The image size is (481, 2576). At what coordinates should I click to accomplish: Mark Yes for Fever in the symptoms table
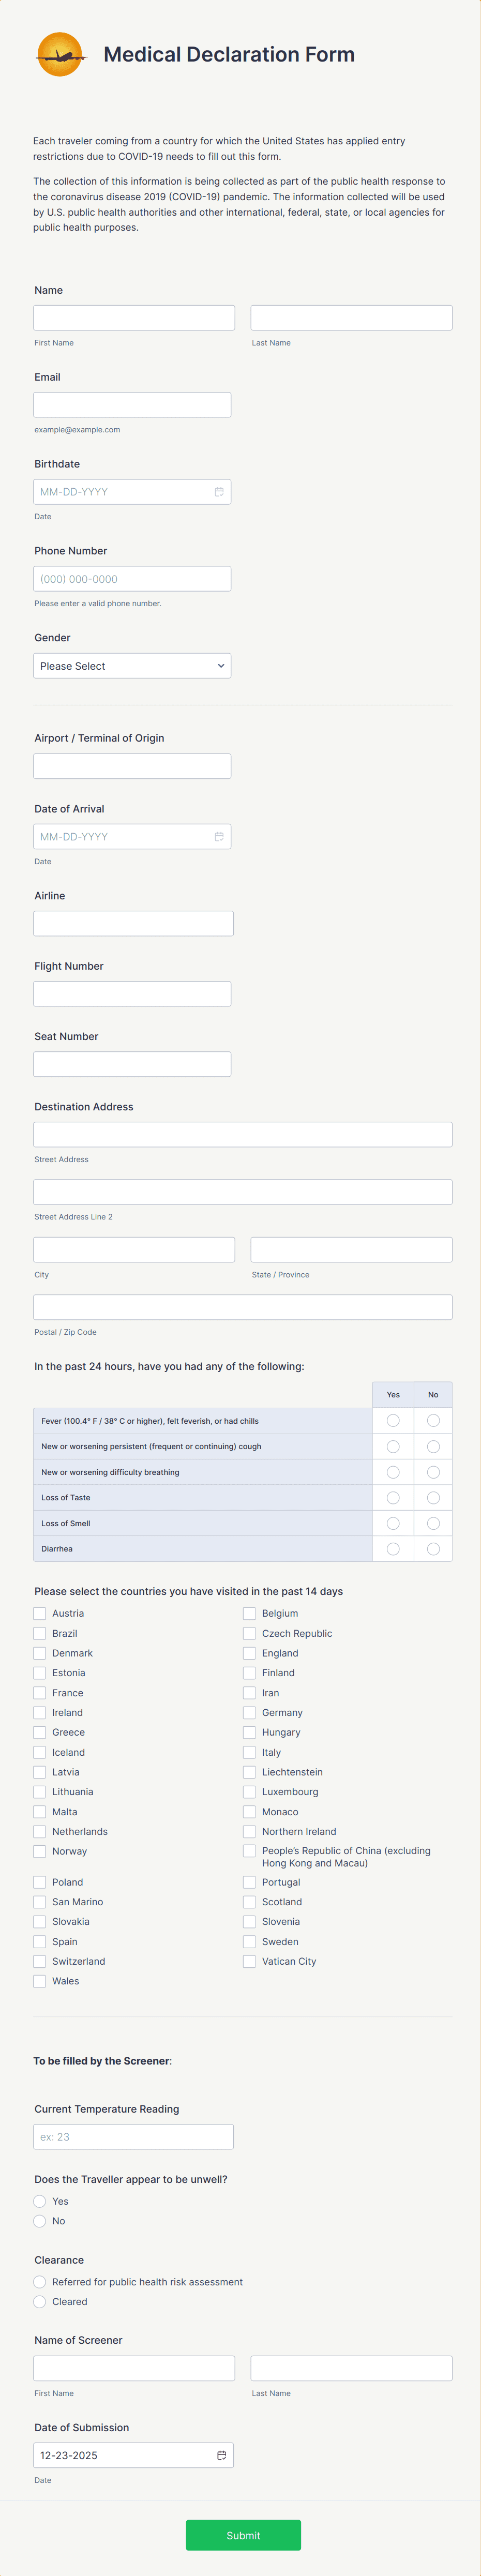393,1420
